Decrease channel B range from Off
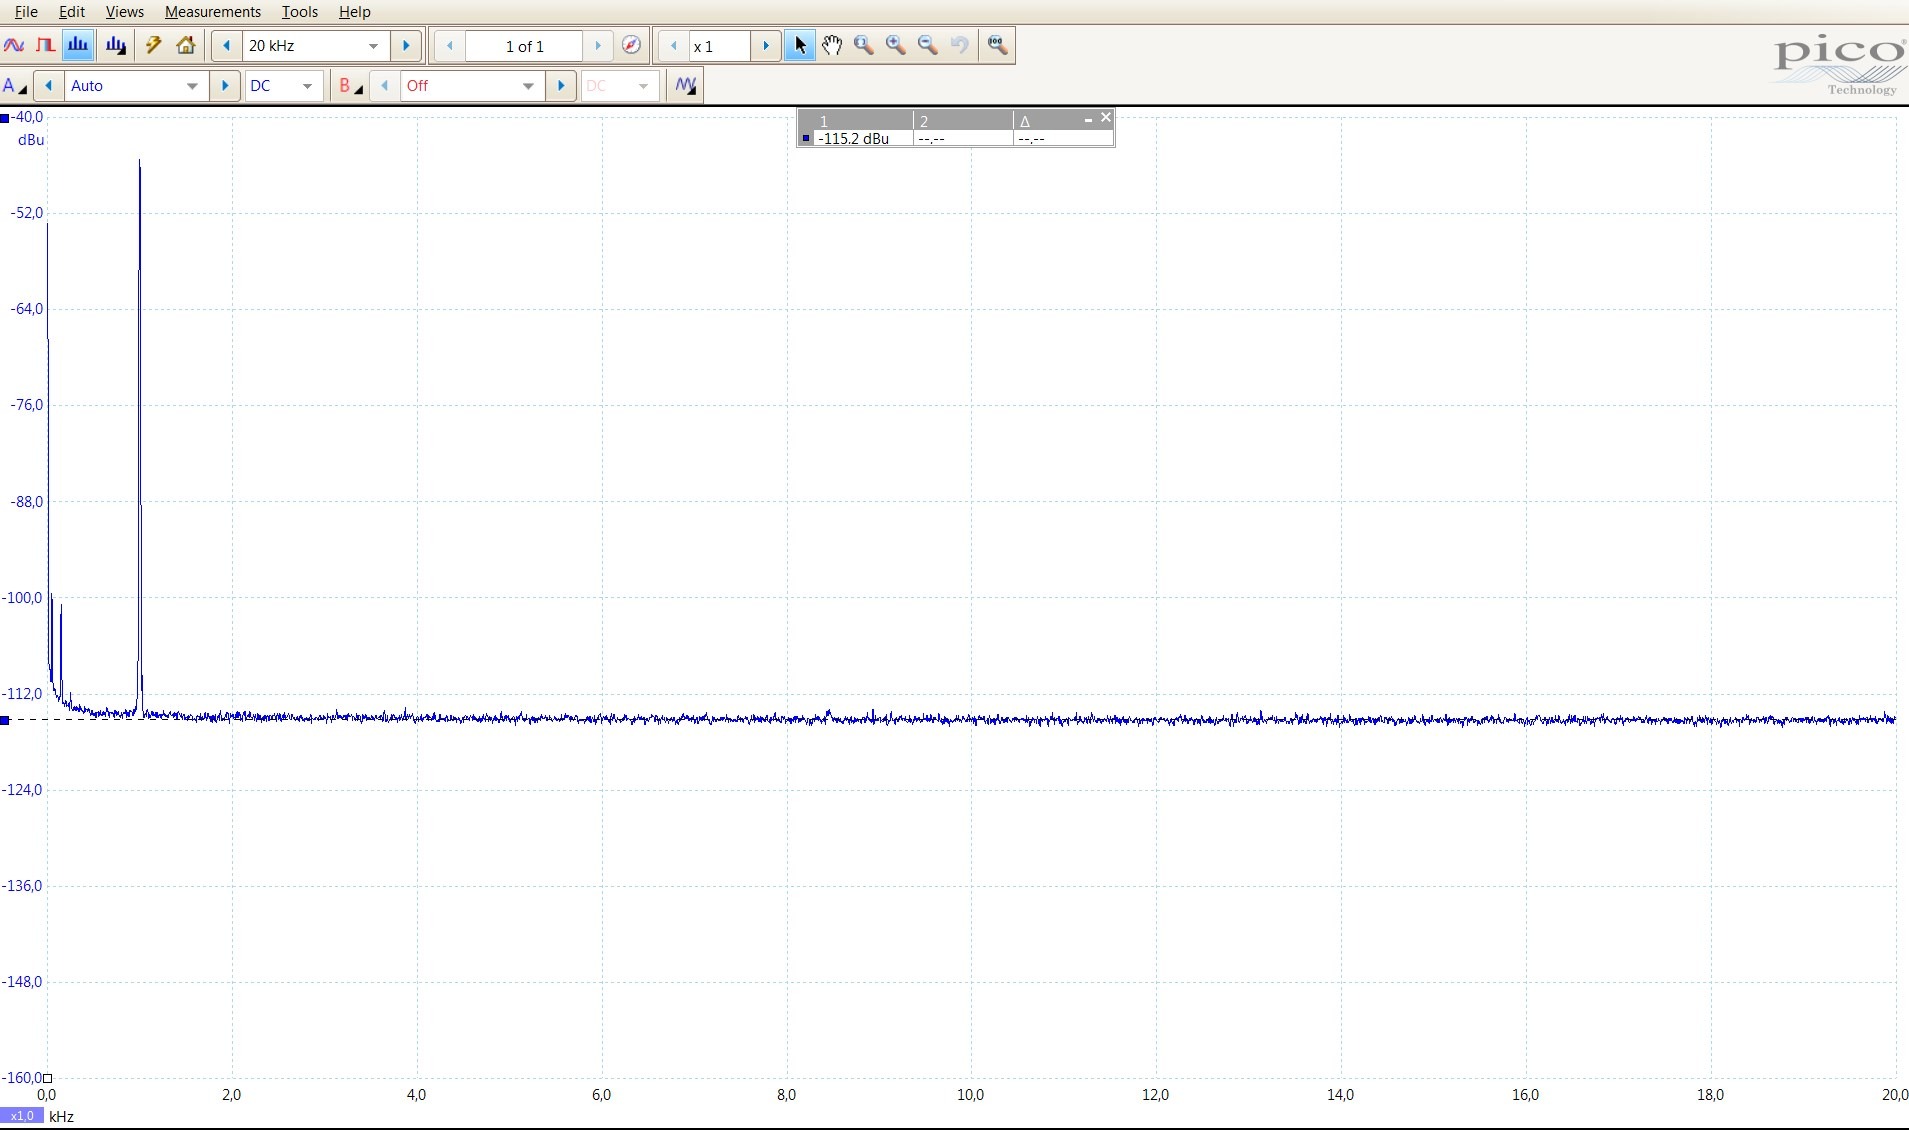 click(385, 86)
